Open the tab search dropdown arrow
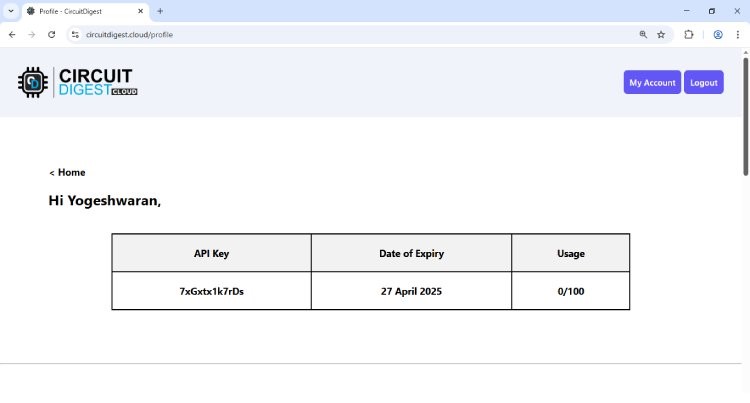750x403 pixels. (11, 11)
